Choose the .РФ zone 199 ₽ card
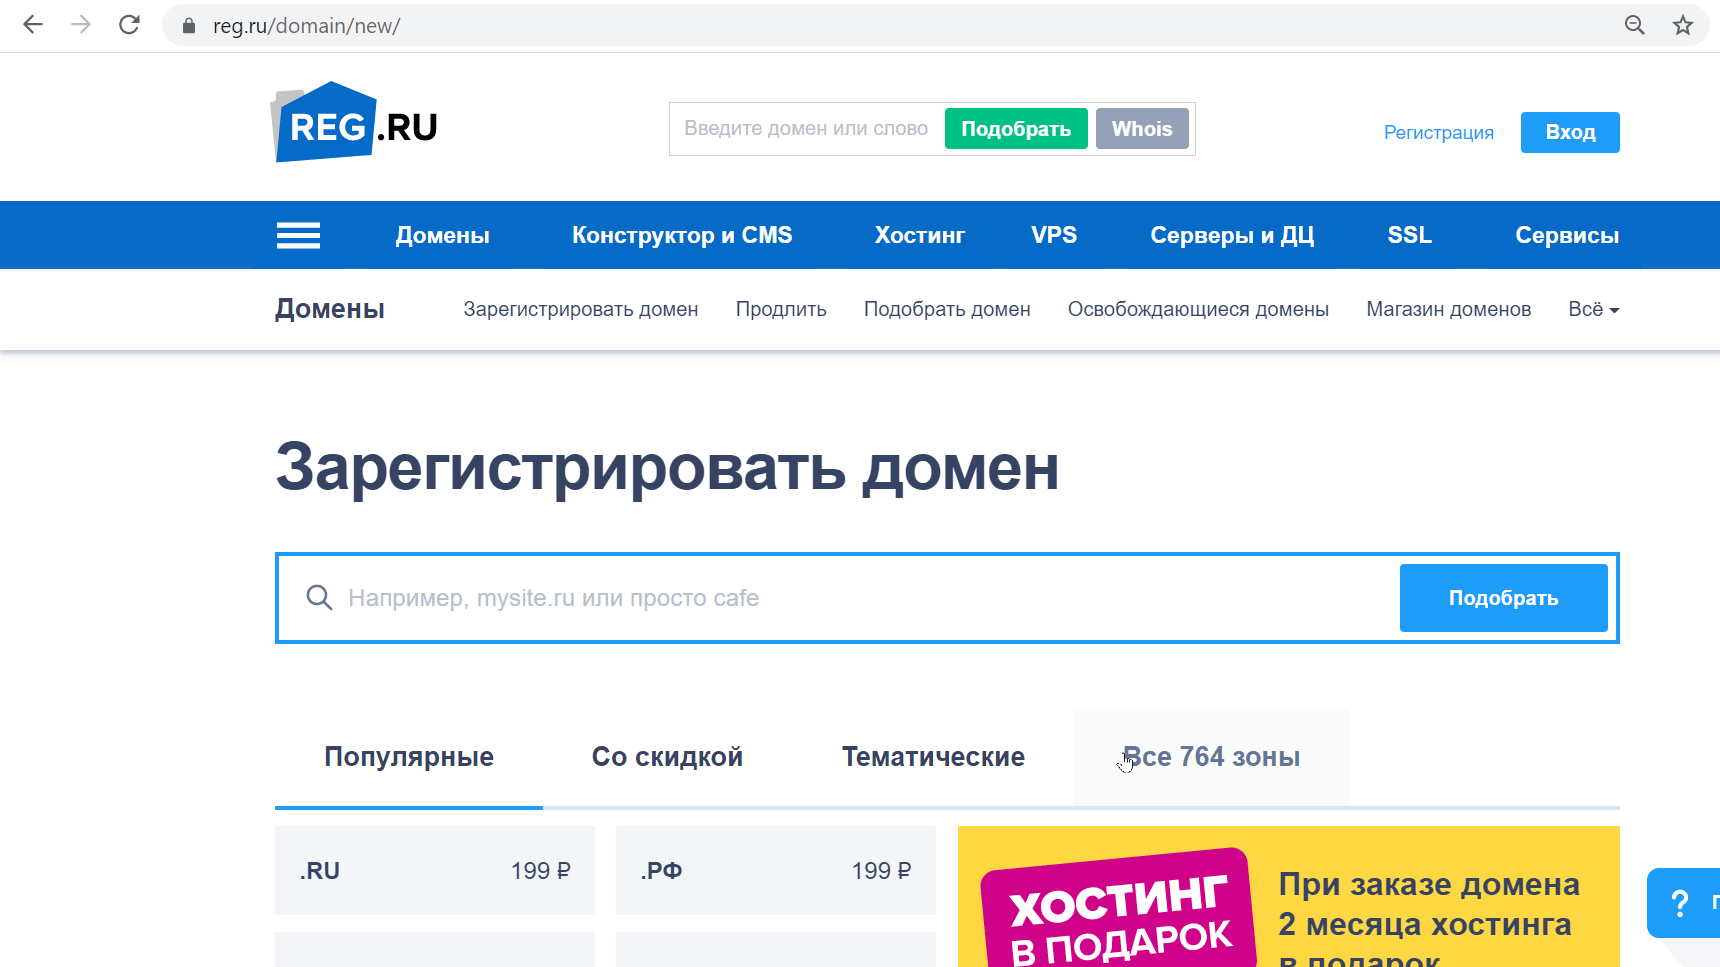1720x967 pixels. point(776,871)
